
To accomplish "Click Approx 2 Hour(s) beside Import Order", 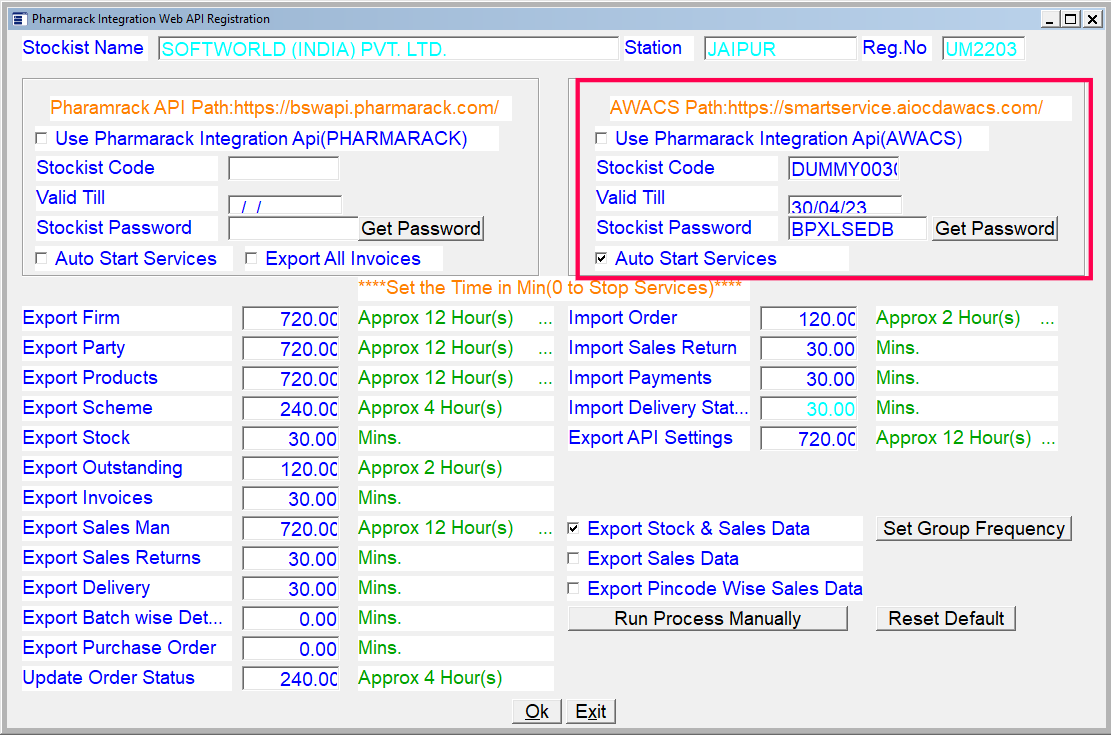I will pyautogui.click(x=948, y=318).
